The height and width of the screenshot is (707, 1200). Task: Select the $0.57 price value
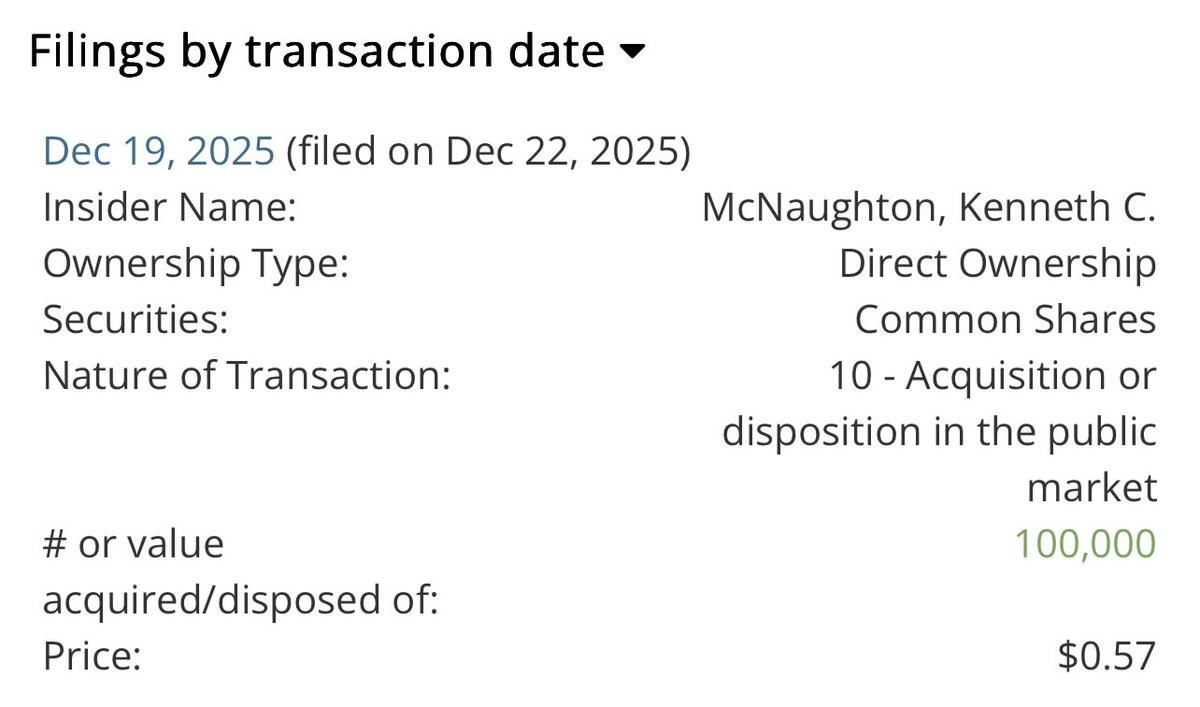(1107, 658)
